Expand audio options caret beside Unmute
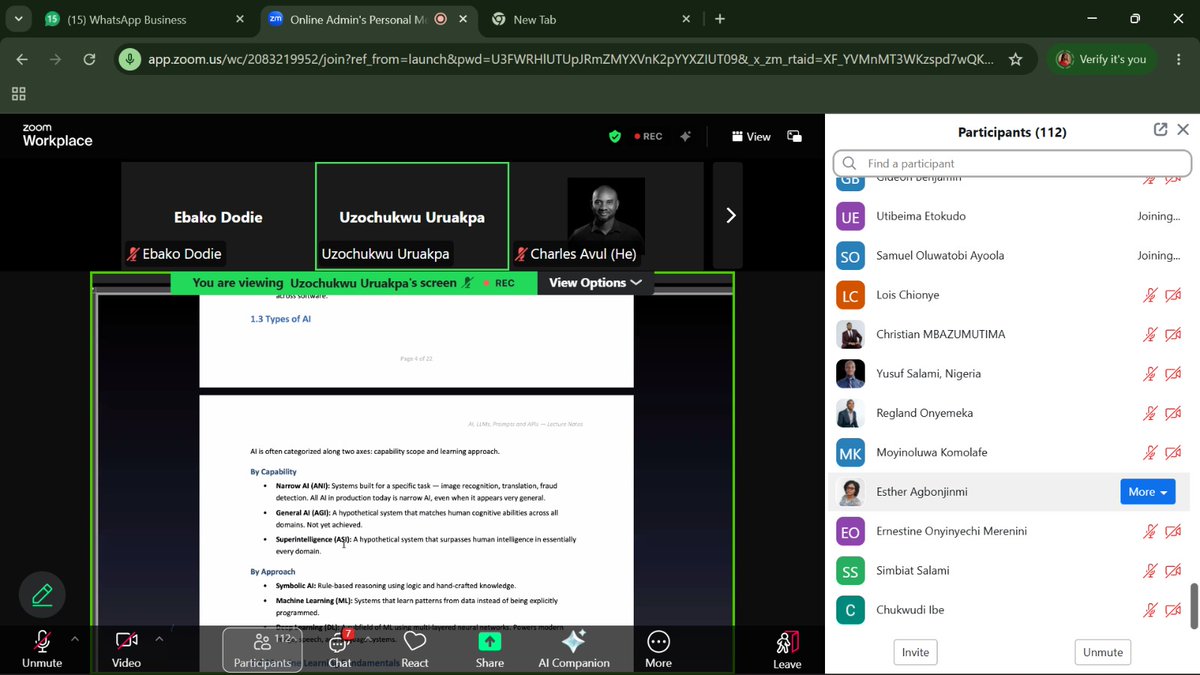1200x675 pixels. [x=75, y=638]
